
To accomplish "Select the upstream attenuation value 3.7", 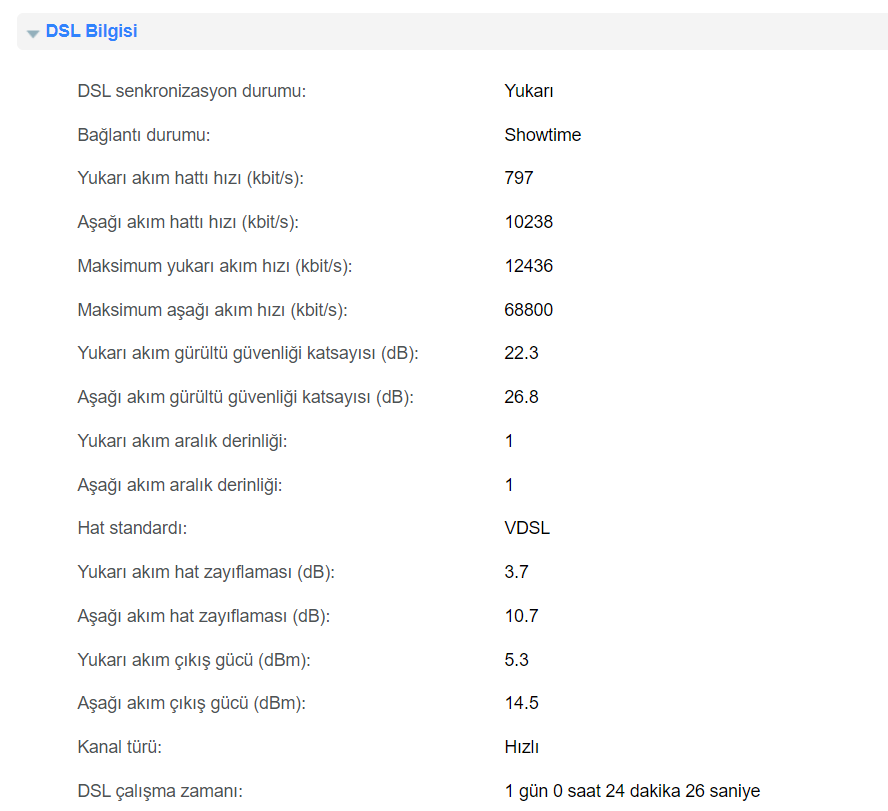I will point(516,572).
